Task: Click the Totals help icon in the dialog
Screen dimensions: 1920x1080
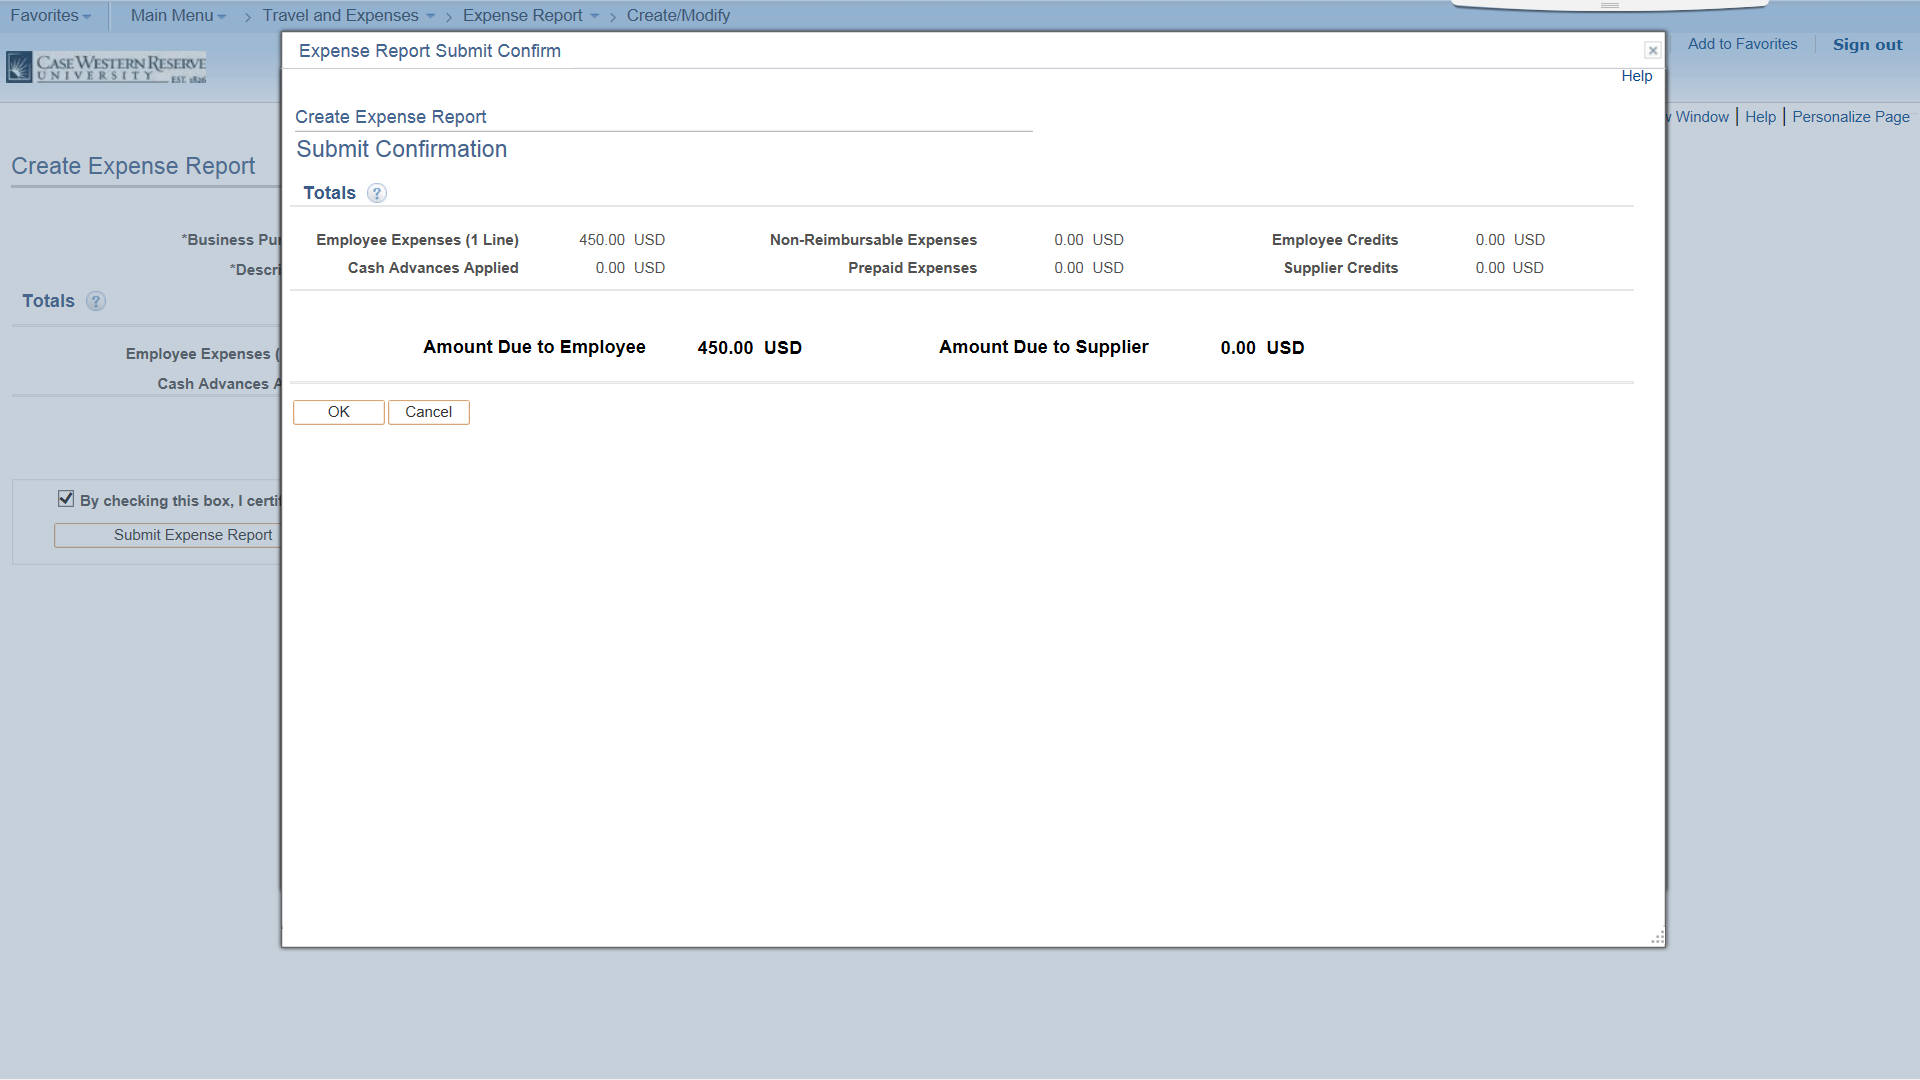Action: click(x=377, y=193)
